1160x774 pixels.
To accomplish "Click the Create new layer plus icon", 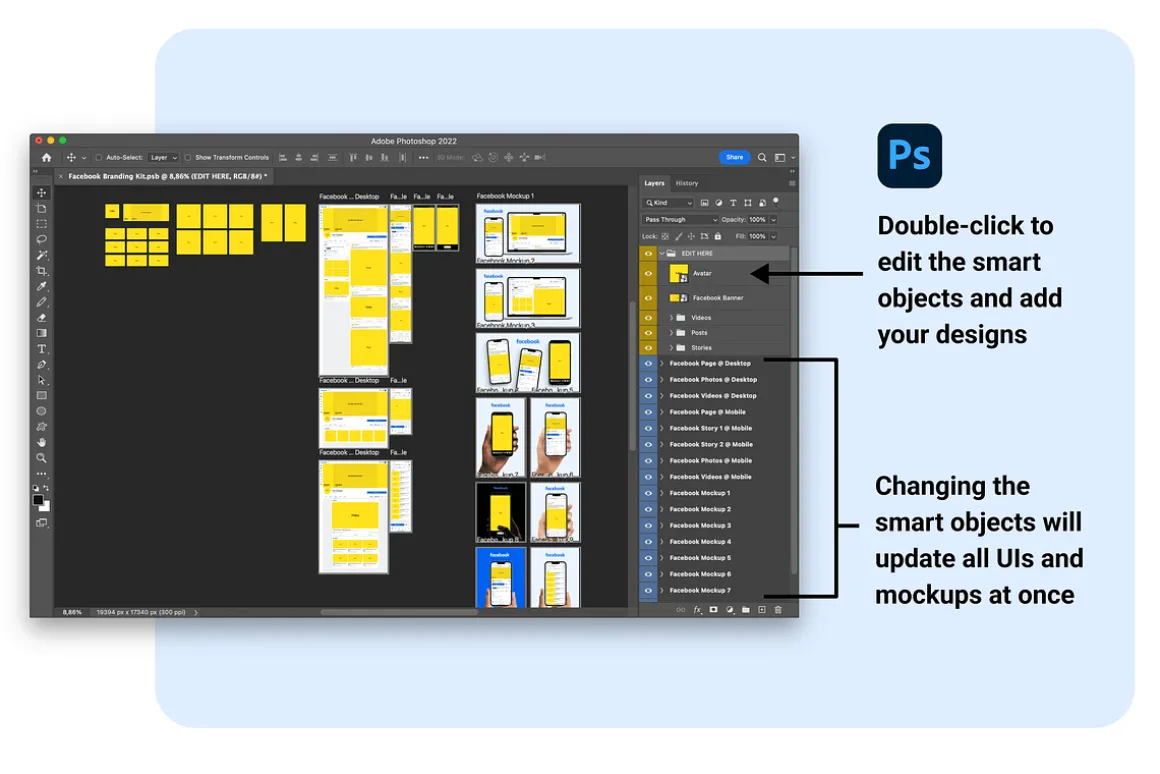I will point(762,610).
